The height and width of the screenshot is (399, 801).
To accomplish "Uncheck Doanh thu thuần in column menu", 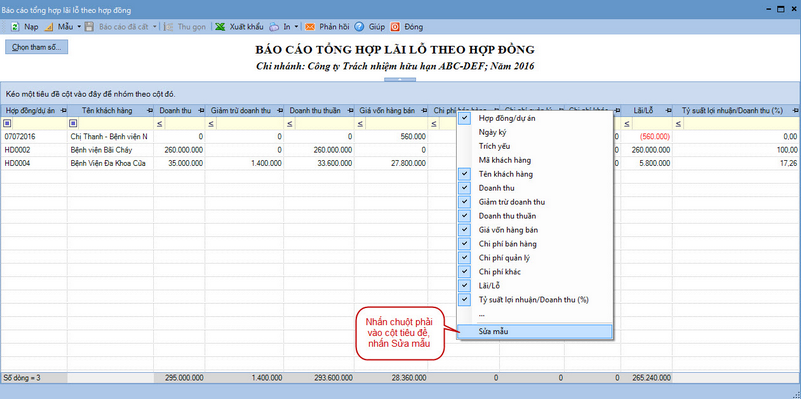I will [464, 216].
